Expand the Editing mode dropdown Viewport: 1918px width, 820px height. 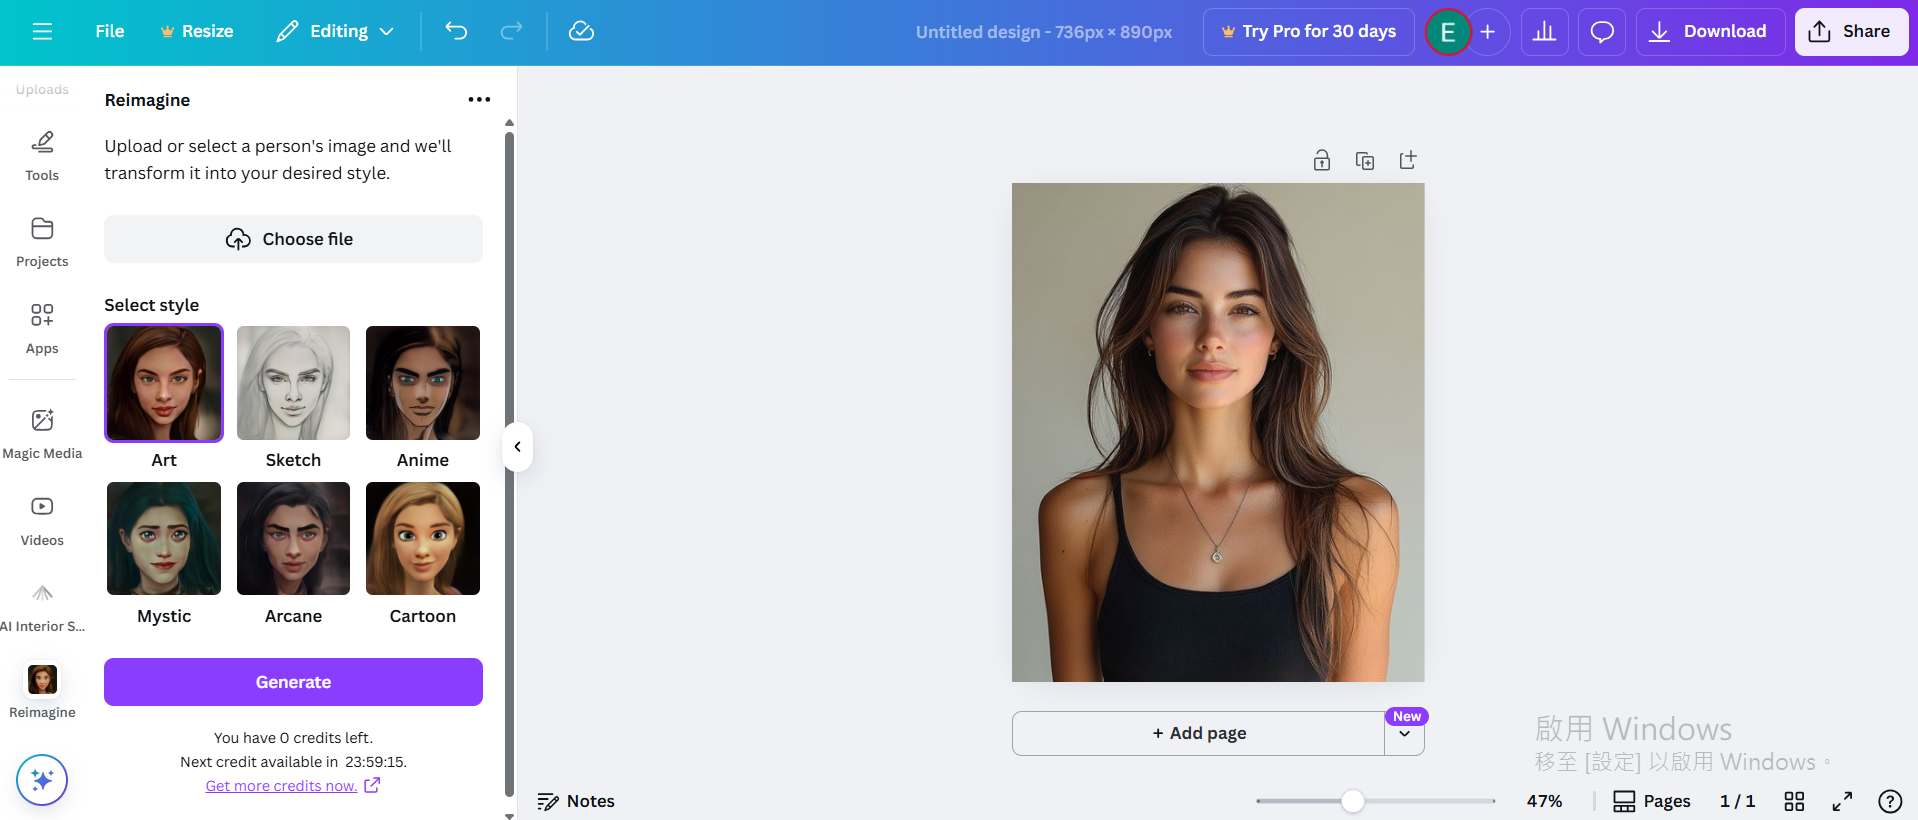pos(335,32)
